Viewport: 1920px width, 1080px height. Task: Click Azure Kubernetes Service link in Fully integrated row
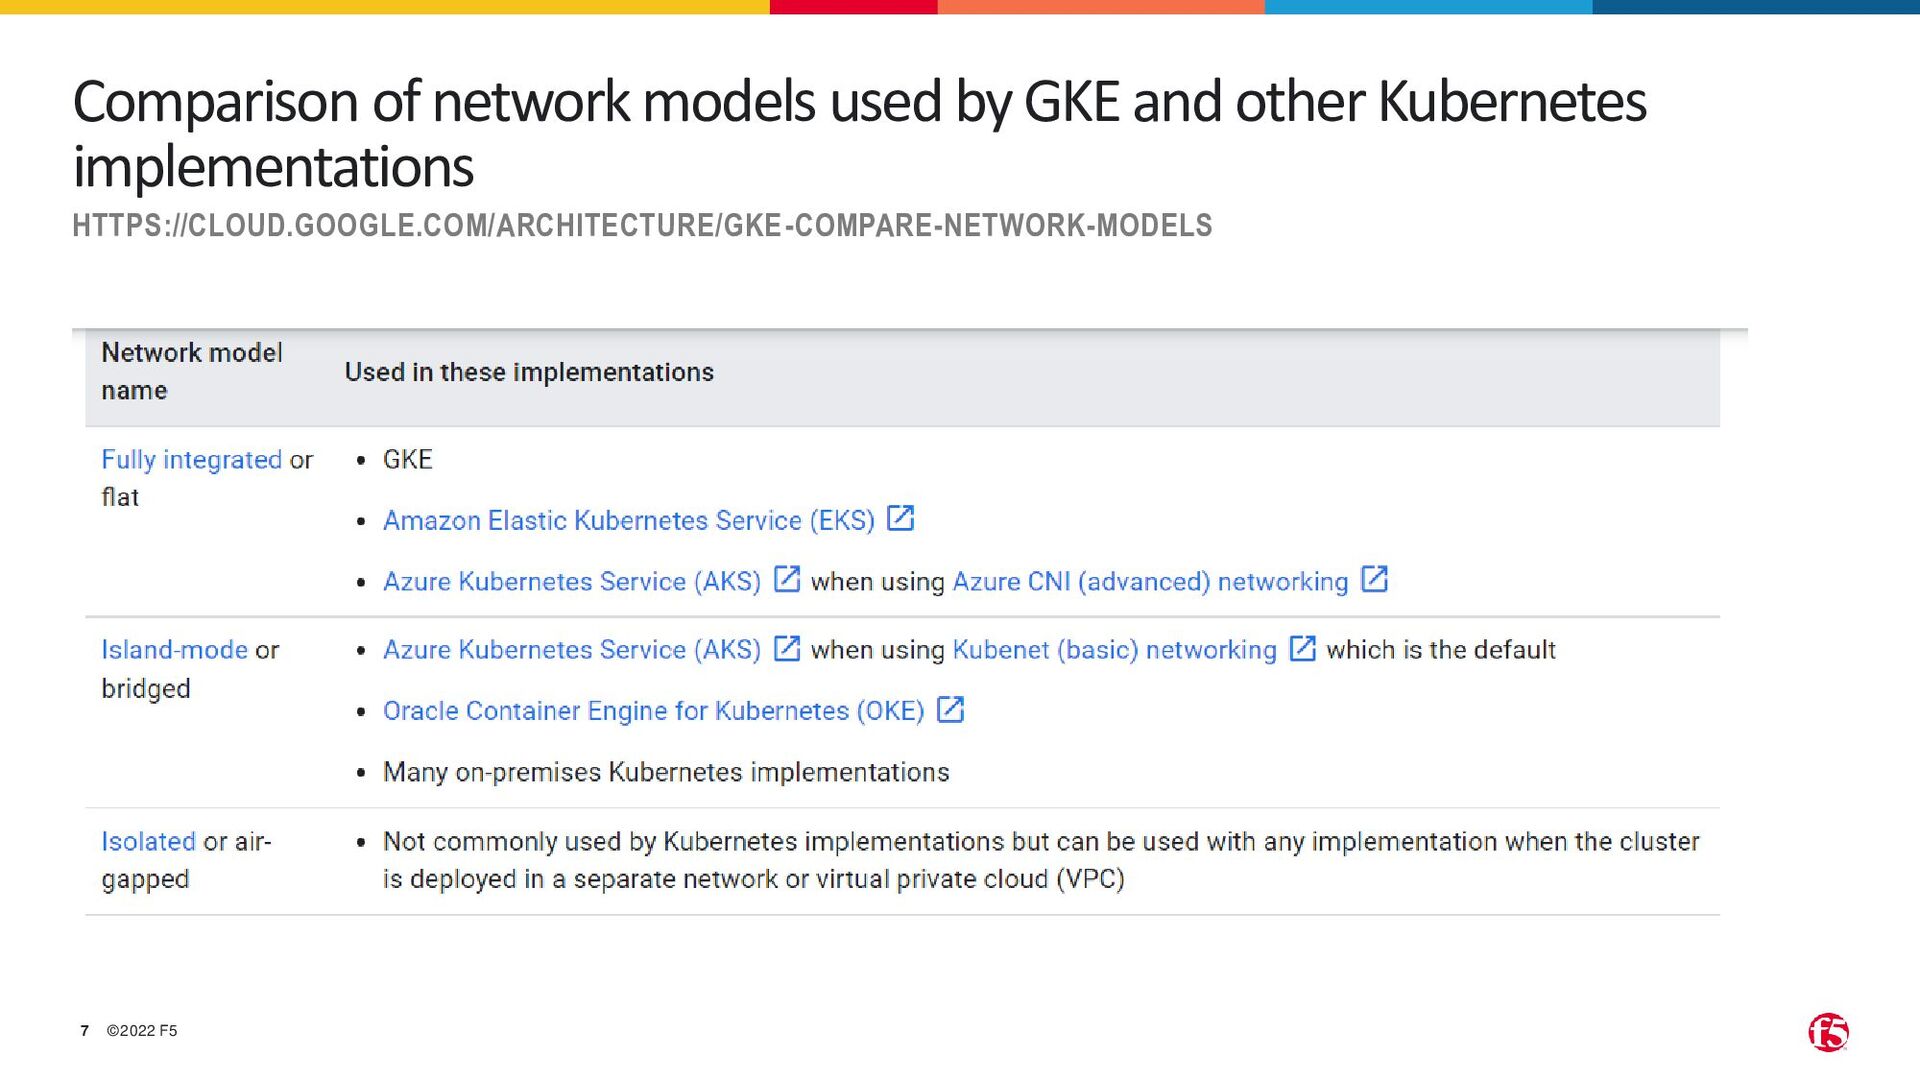[571, 582]
